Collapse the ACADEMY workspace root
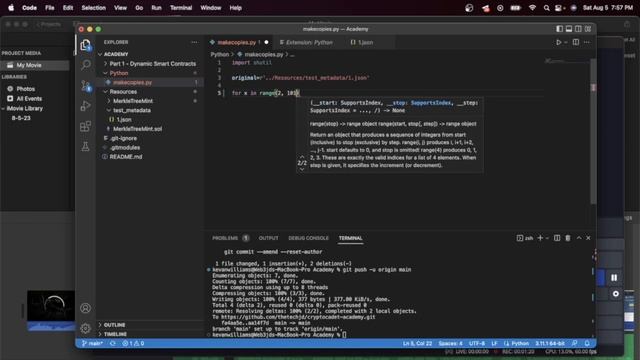Screen dimensions: 640x360 click(x=116, y=54)
